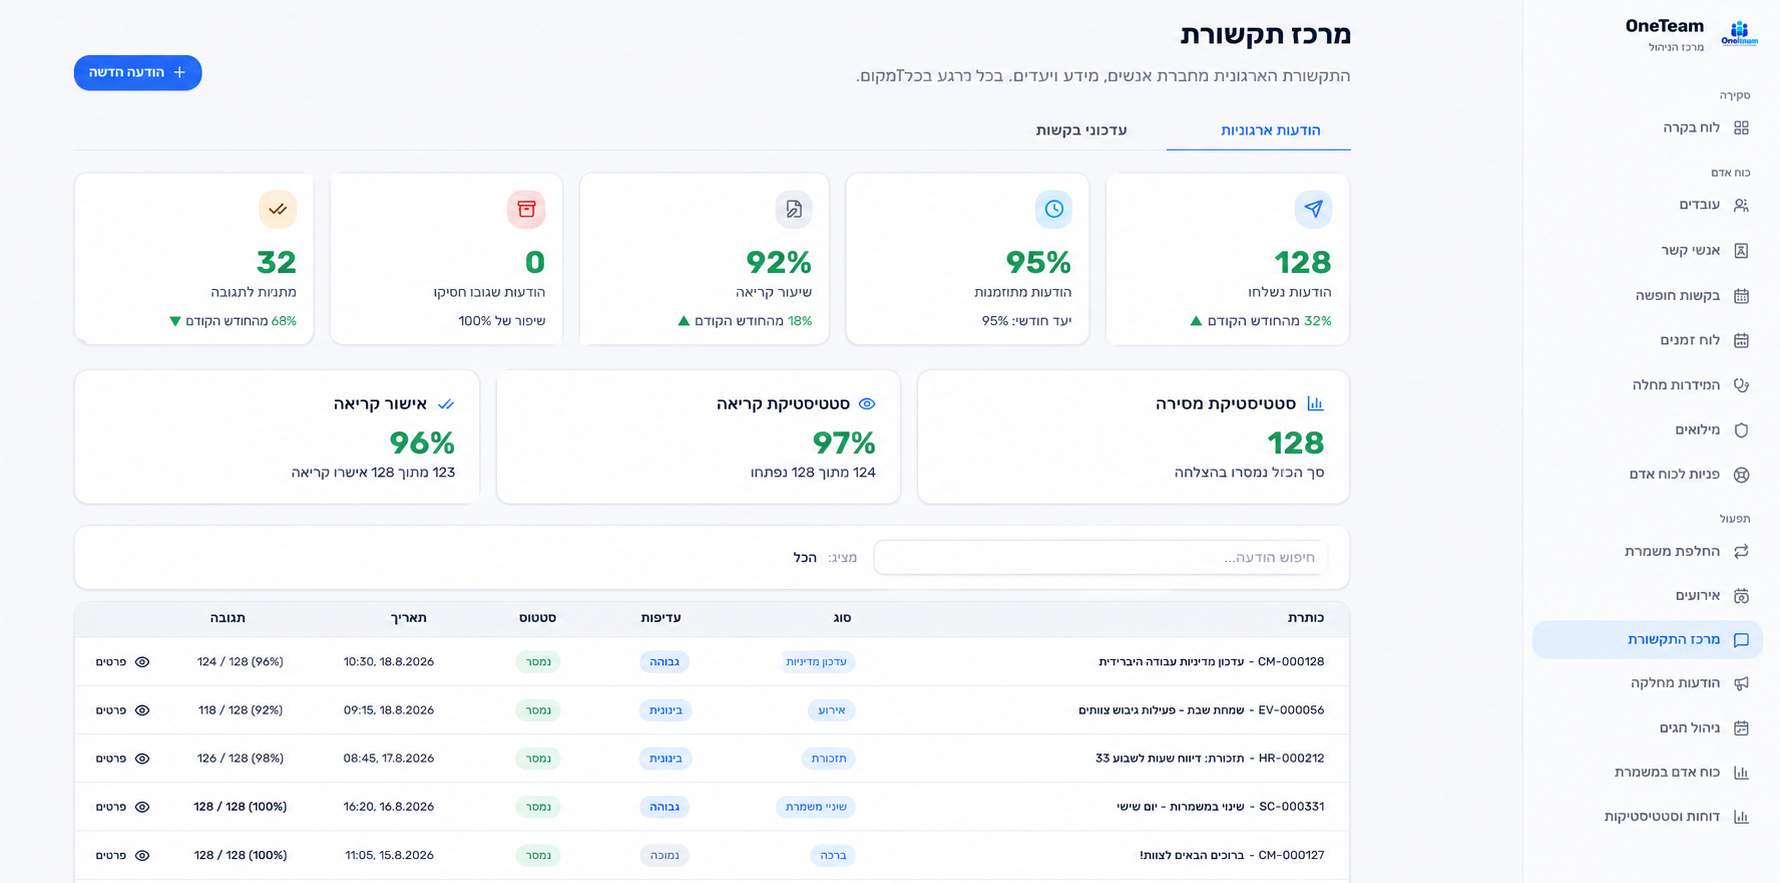The height and width of the screenshot is (883, 1780).
Task: Focus the חיפוש הודעה search field
Action: pos(1101,557)
